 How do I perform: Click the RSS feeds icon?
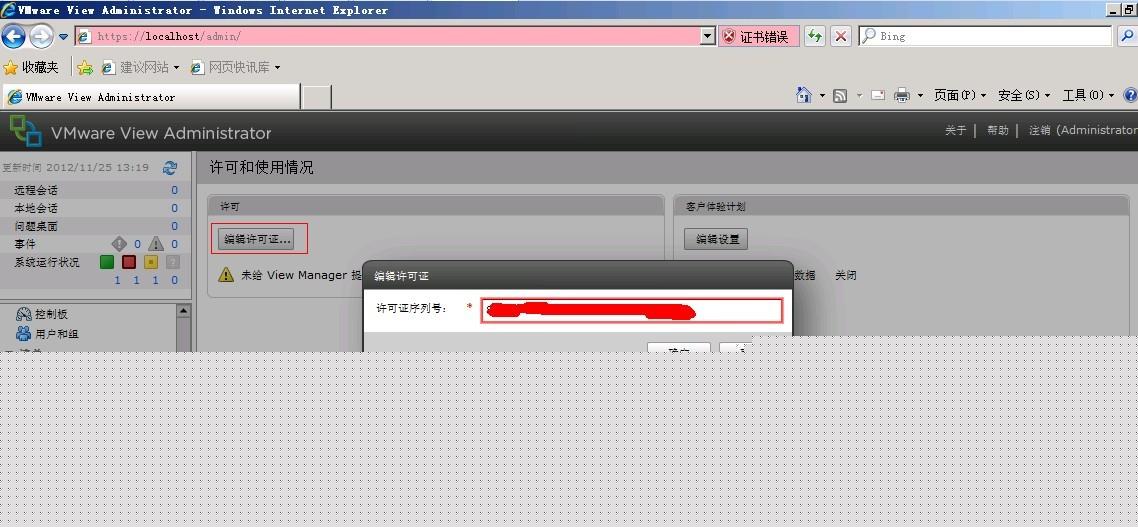[840, 95]
